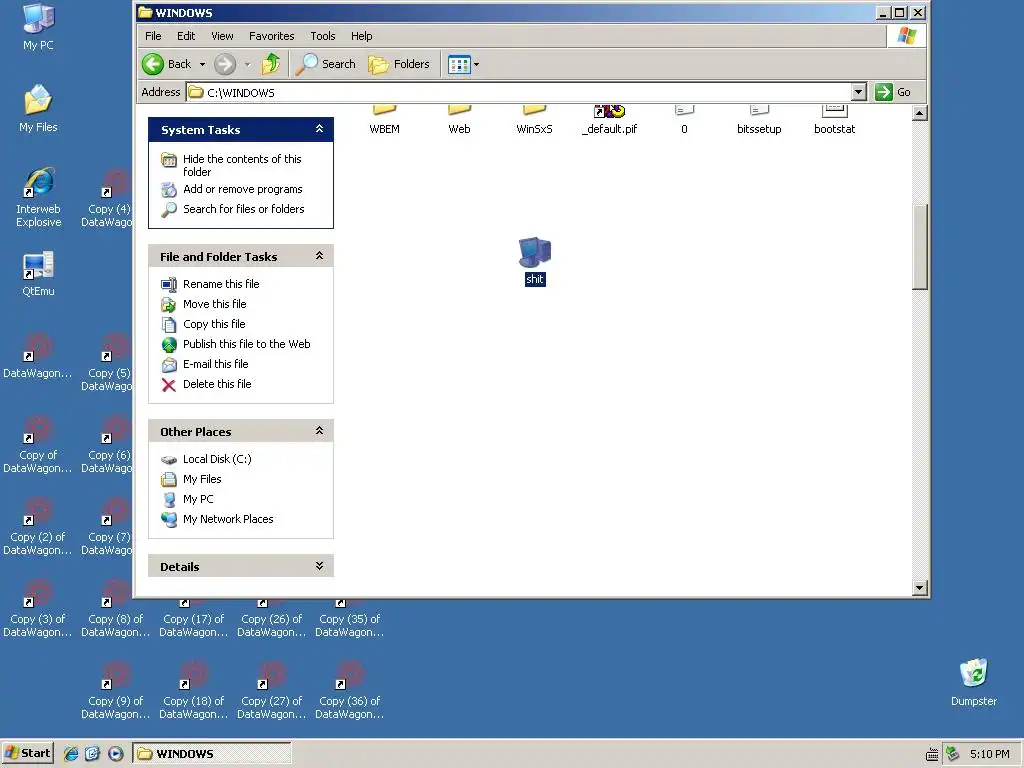The height and width of the screenshot is (768, 1024).
Task: Select the _default.pif file
Action: pos(609,120)
